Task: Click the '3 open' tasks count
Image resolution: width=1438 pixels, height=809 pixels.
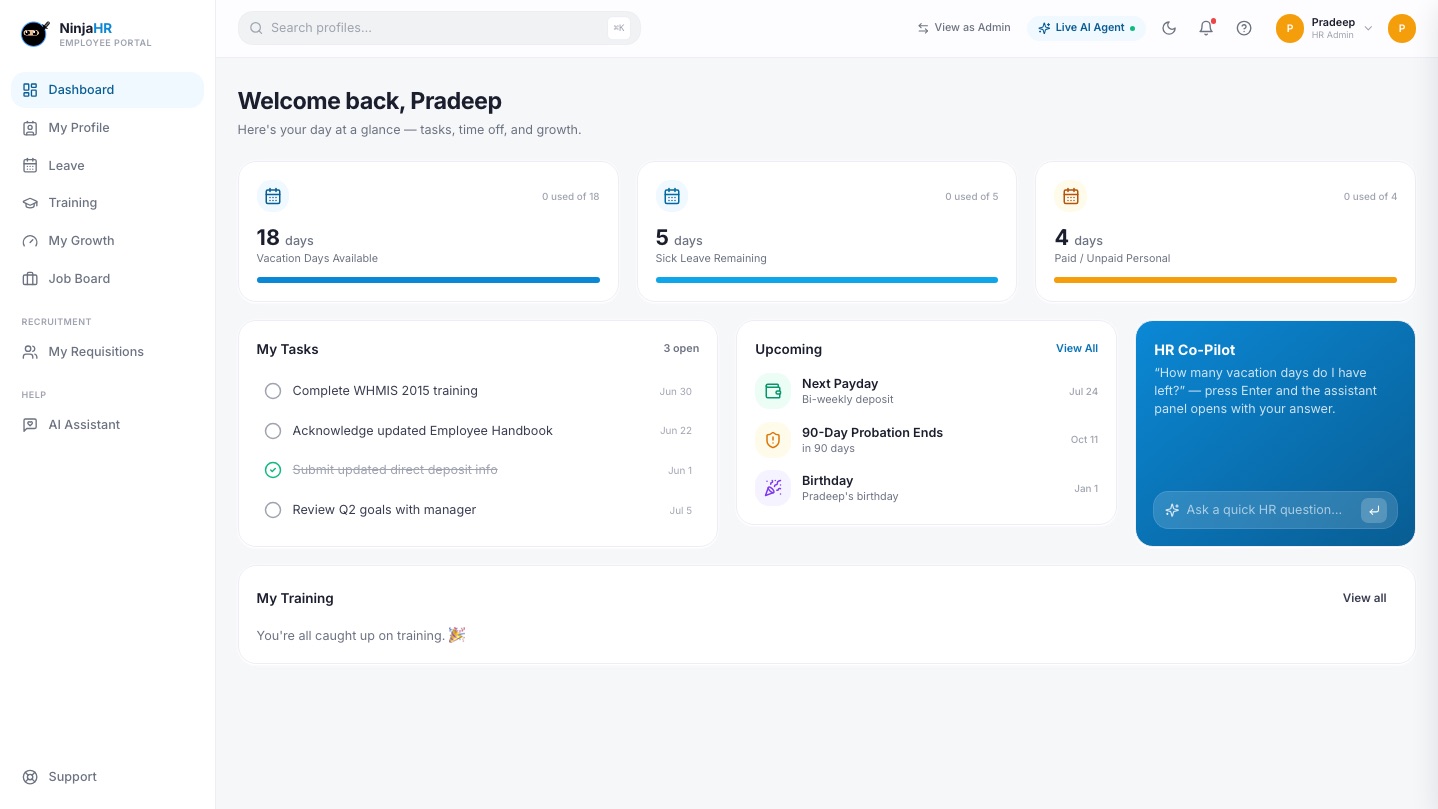Action: click(x=681, y=349)
